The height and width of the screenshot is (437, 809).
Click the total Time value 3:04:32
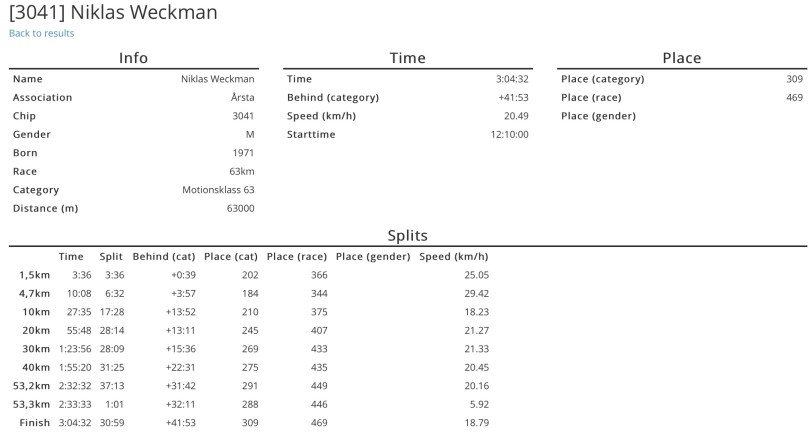click(x=512, y=79)
